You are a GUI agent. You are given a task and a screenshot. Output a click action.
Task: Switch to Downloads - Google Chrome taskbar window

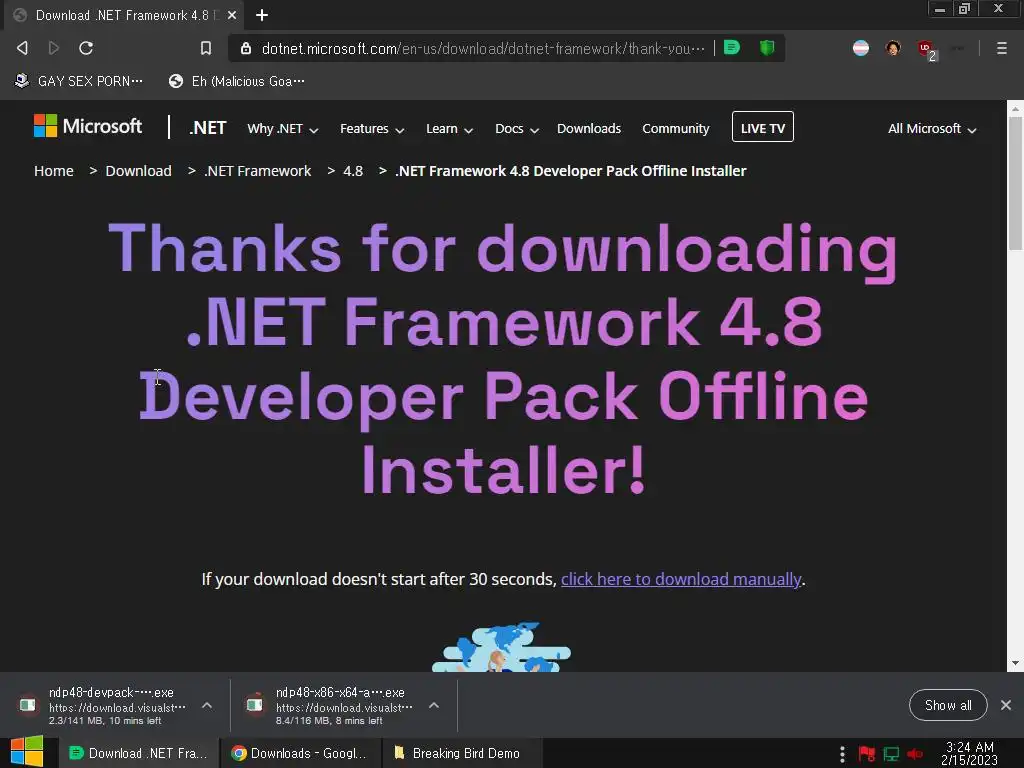pyautogui.click(x=299, y=753)
